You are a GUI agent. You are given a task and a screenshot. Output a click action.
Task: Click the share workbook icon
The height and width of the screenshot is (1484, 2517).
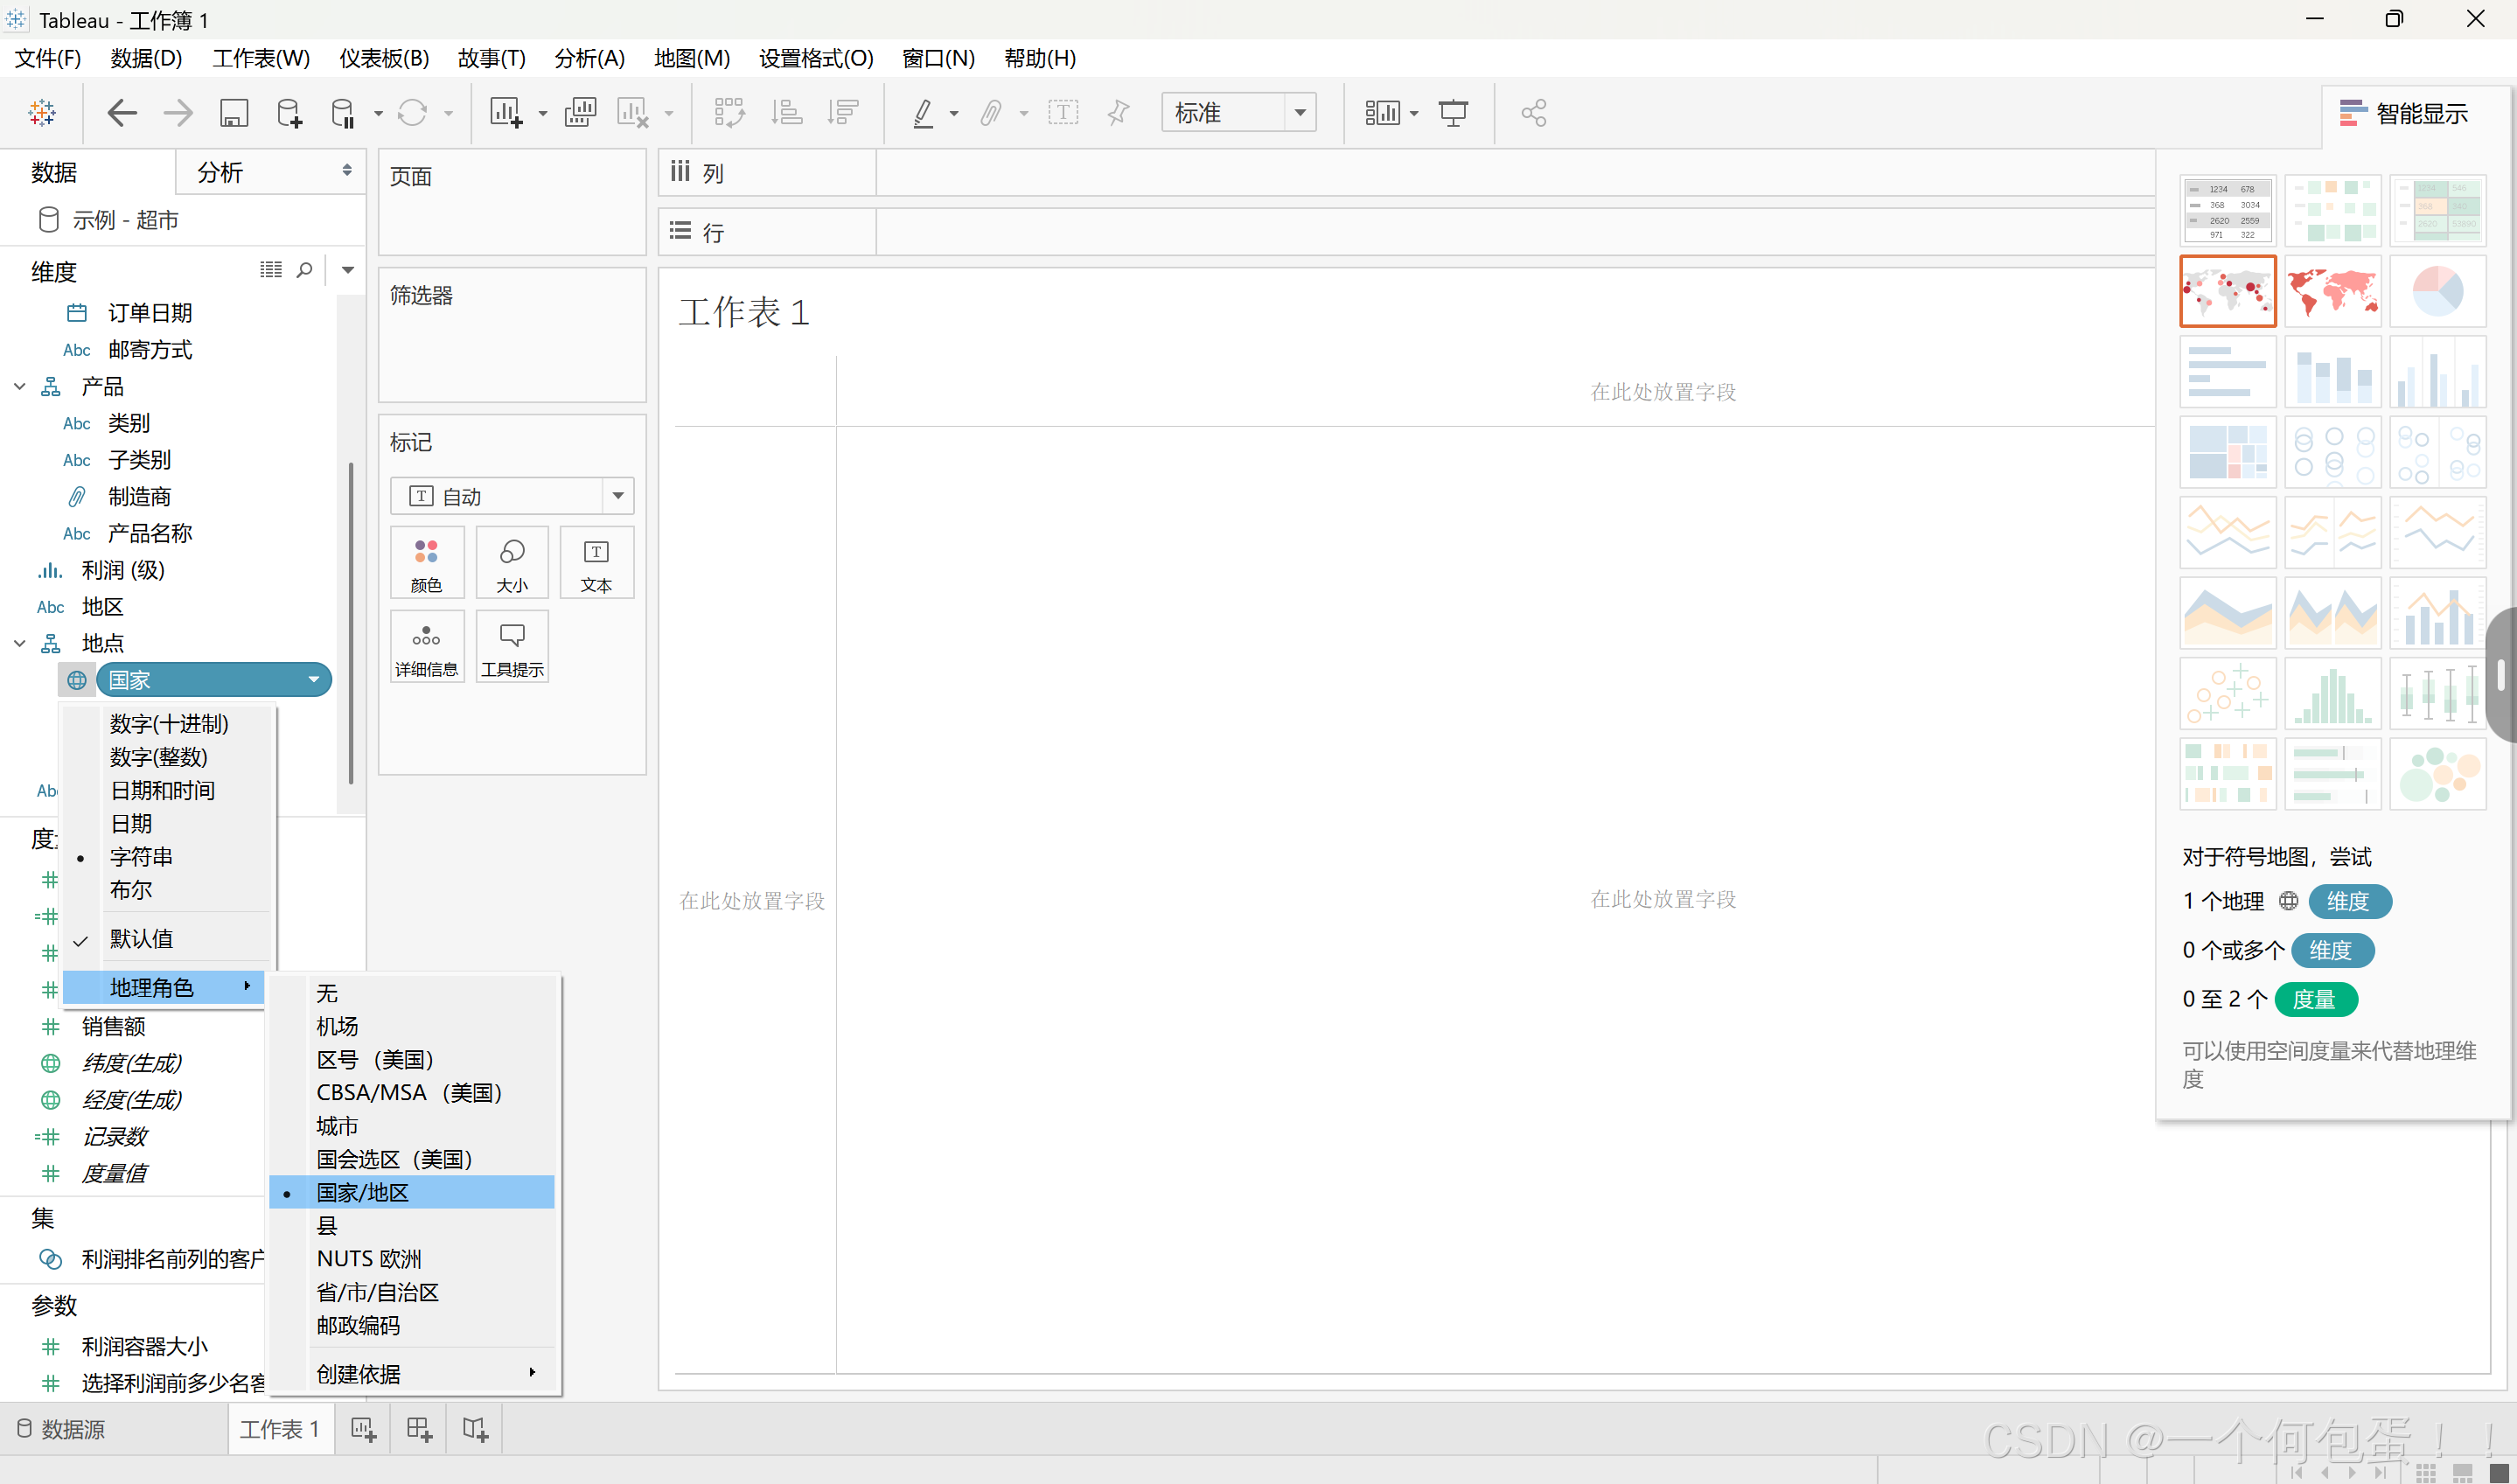click(1533, 113)
